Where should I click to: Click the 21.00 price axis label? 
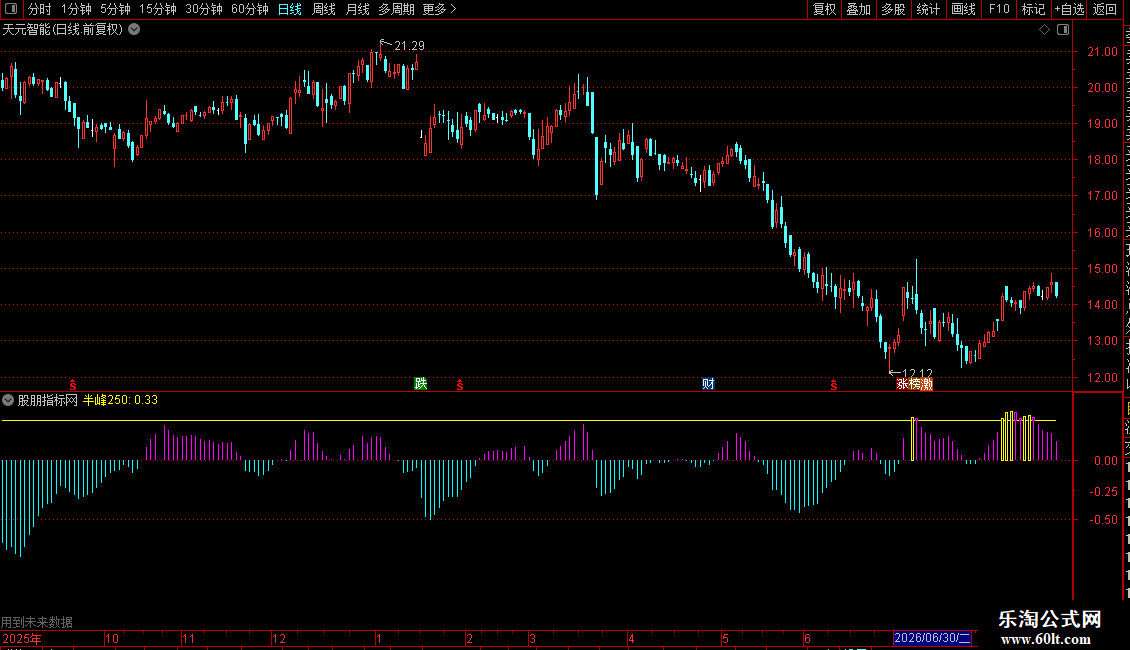coord(1103,52)
